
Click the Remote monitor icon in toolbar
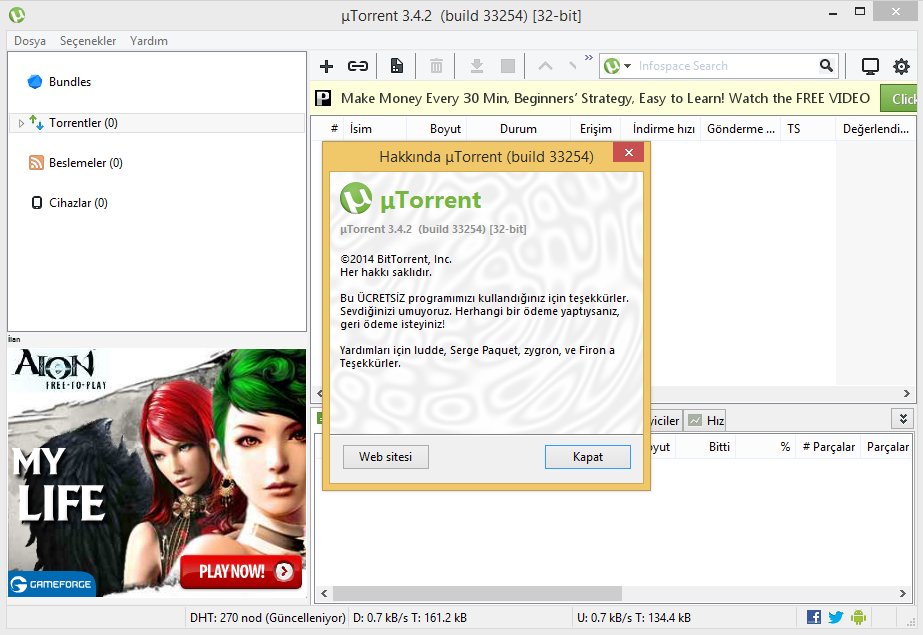click(870, 66)
